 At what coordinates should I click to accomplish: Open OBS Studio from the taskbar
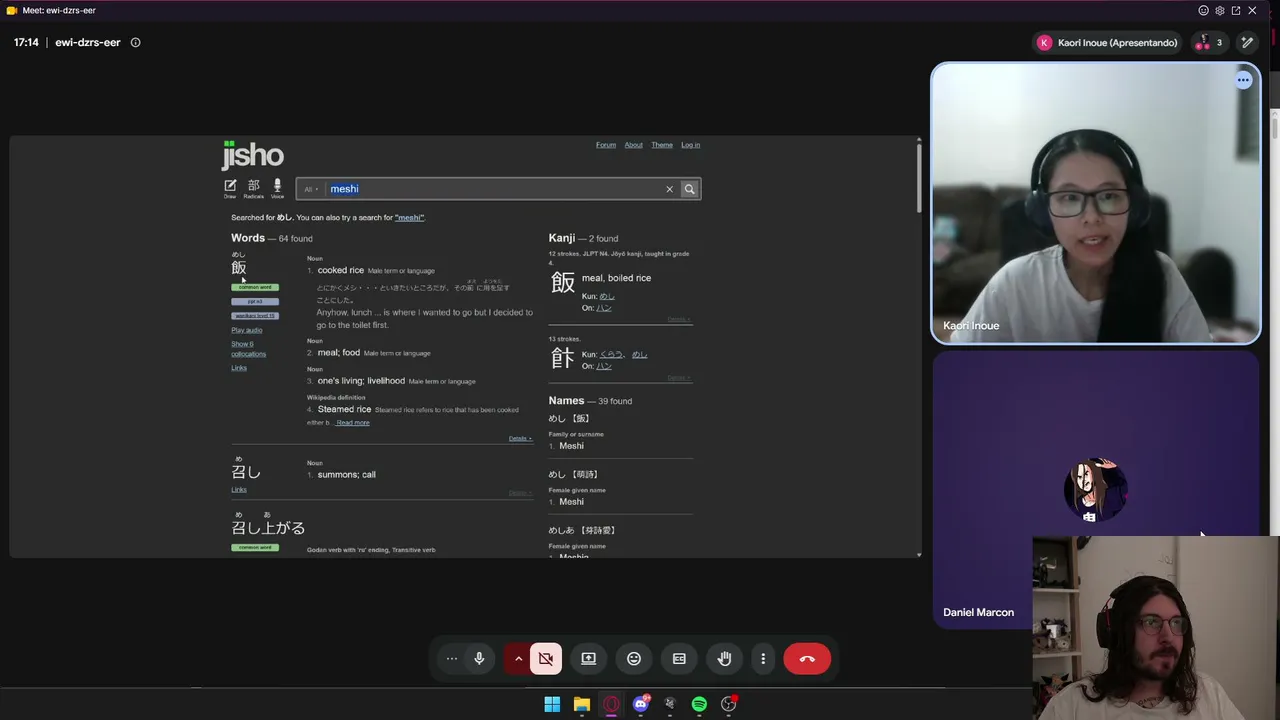tap(729, 704)
